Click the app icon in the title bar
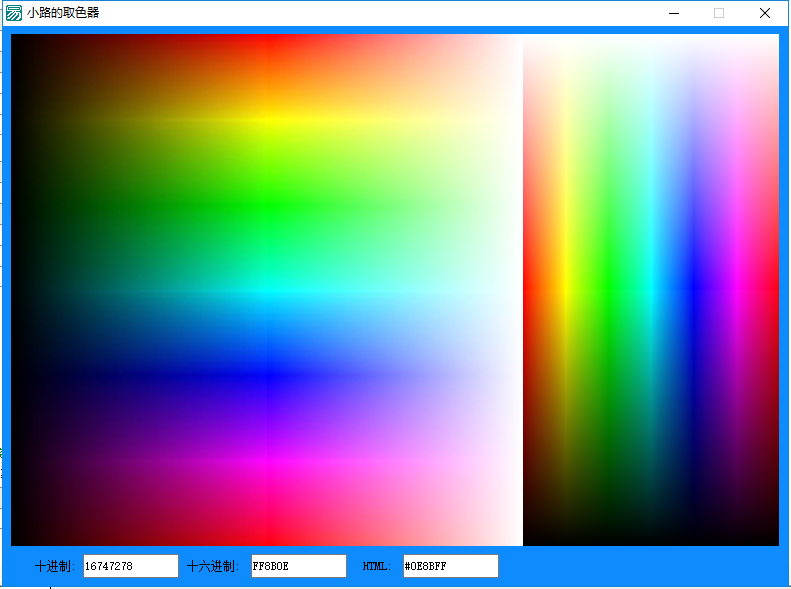 [x=14, y=13]
